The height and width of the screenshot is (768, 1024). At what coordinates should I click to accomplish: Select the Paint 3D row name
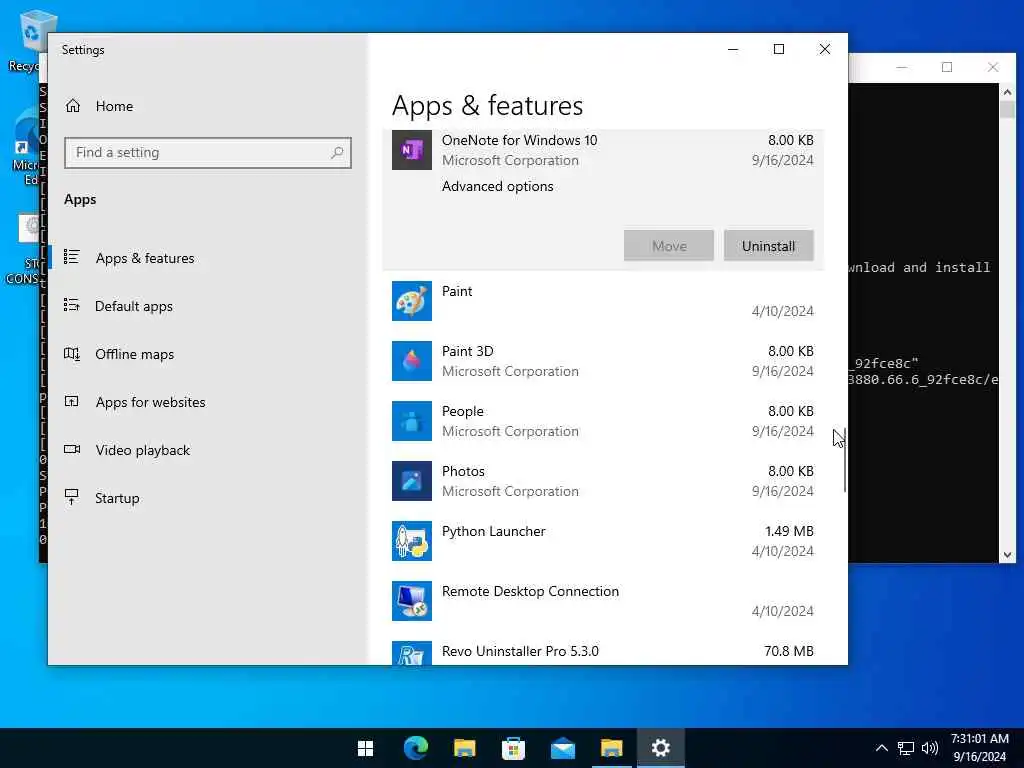coord(468,351)
